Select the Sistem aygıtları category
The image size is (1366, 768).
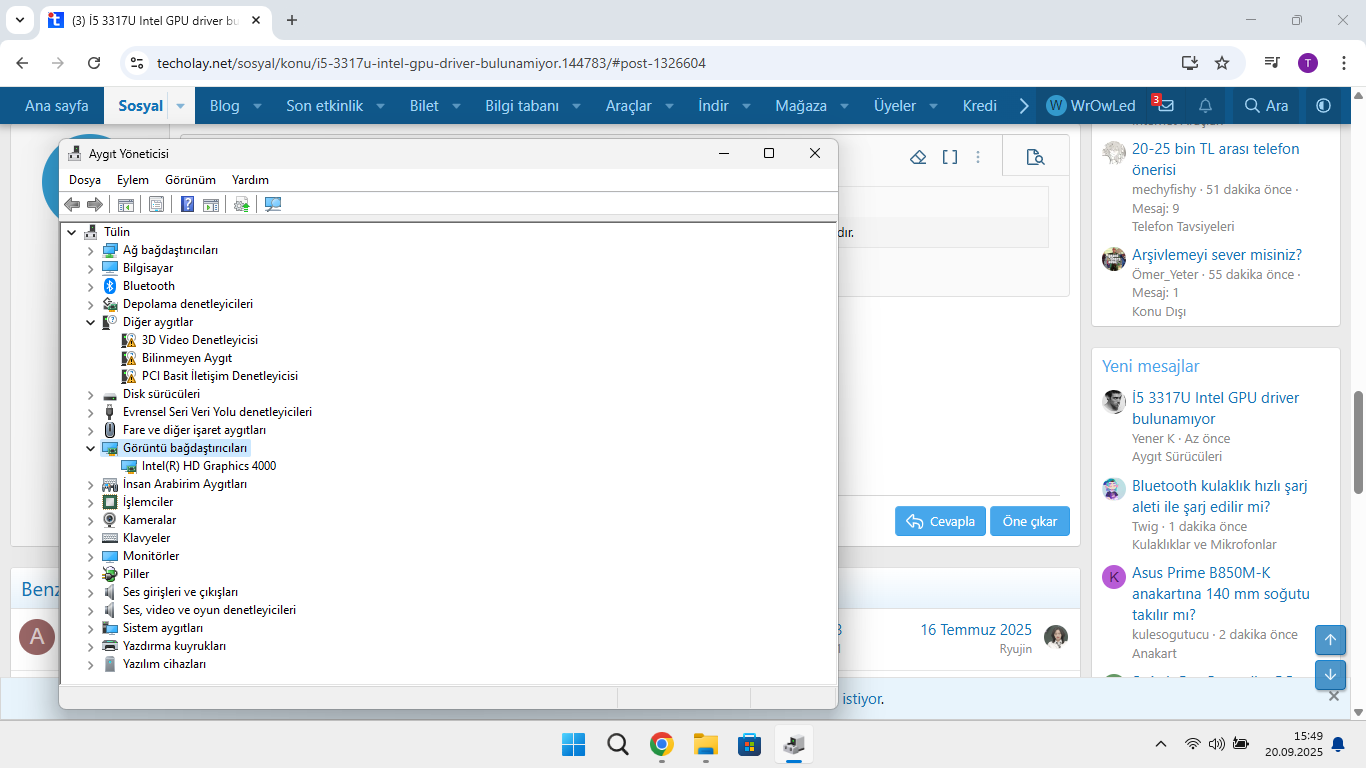point(163,628)
